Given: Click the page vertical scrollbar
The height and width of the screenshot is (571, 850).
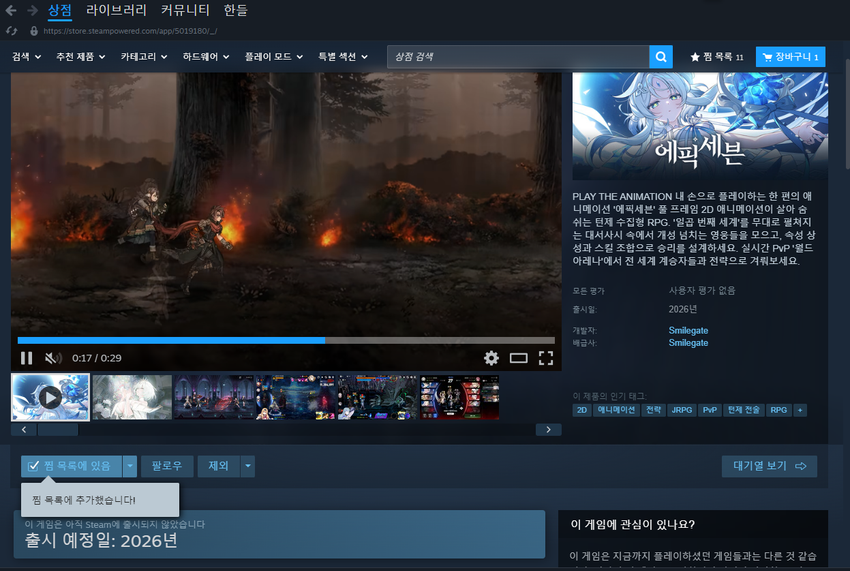Looking at the screenshot, I should [x=846, y=114].
